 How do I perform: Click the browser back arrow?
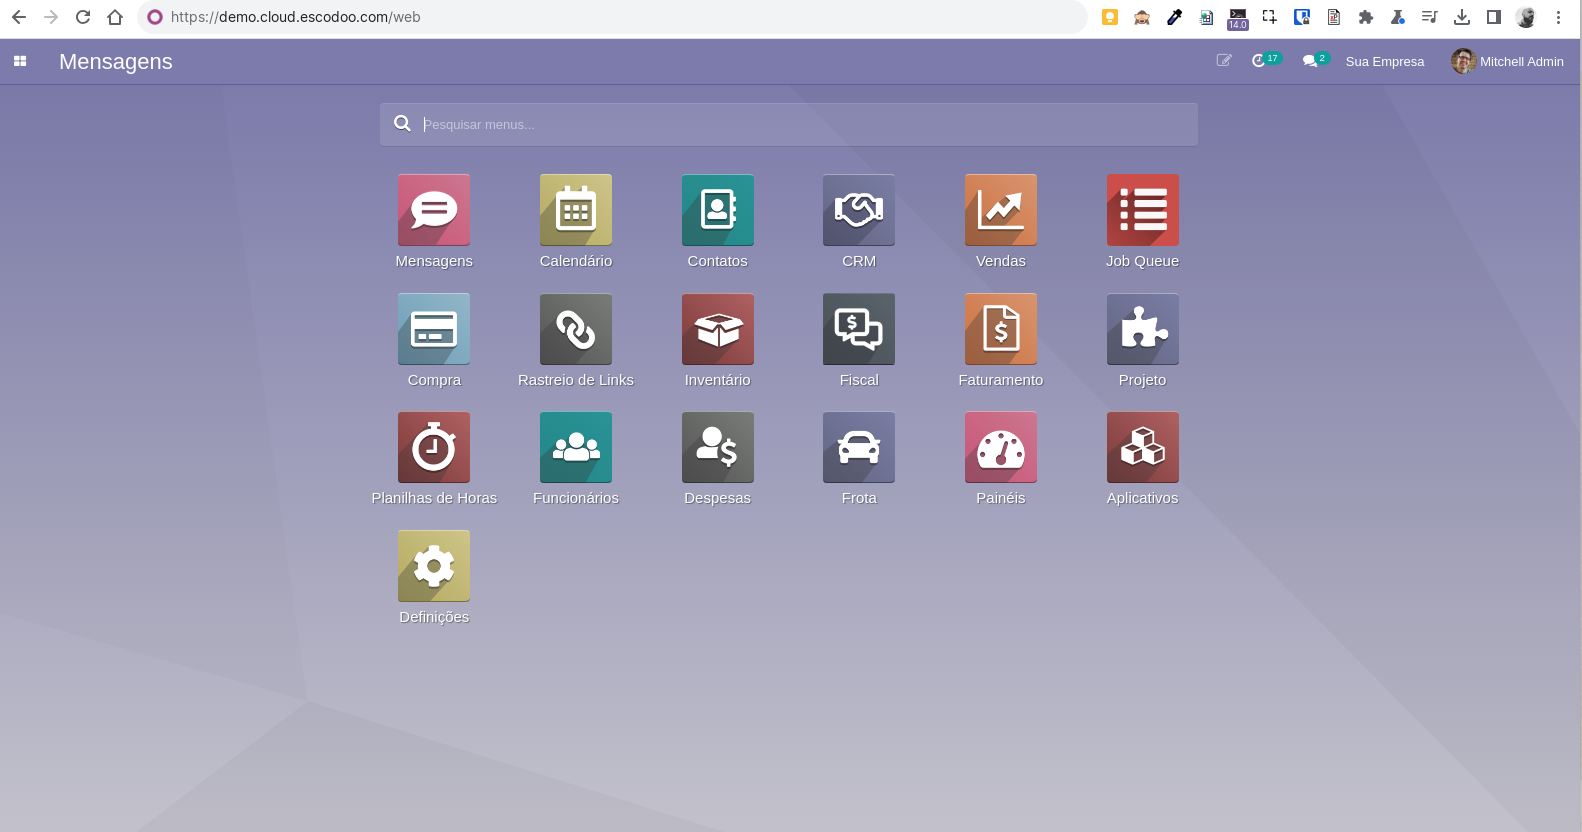click(x=19, y=17)
